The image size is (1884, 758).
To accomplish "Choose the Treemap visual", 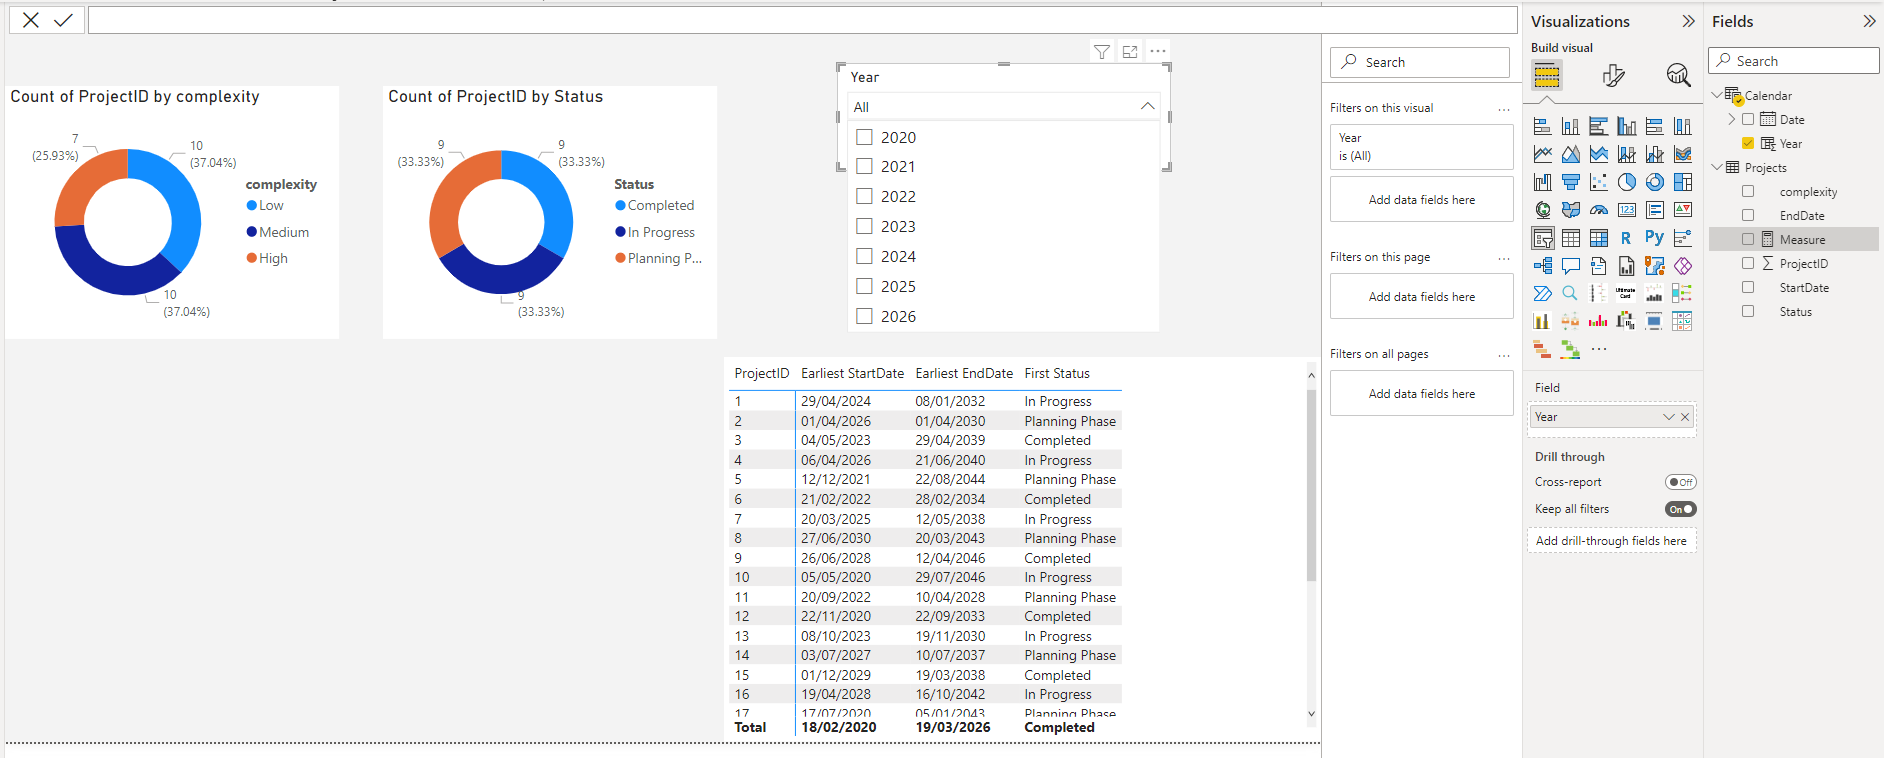I will (x=1683, y=182).
